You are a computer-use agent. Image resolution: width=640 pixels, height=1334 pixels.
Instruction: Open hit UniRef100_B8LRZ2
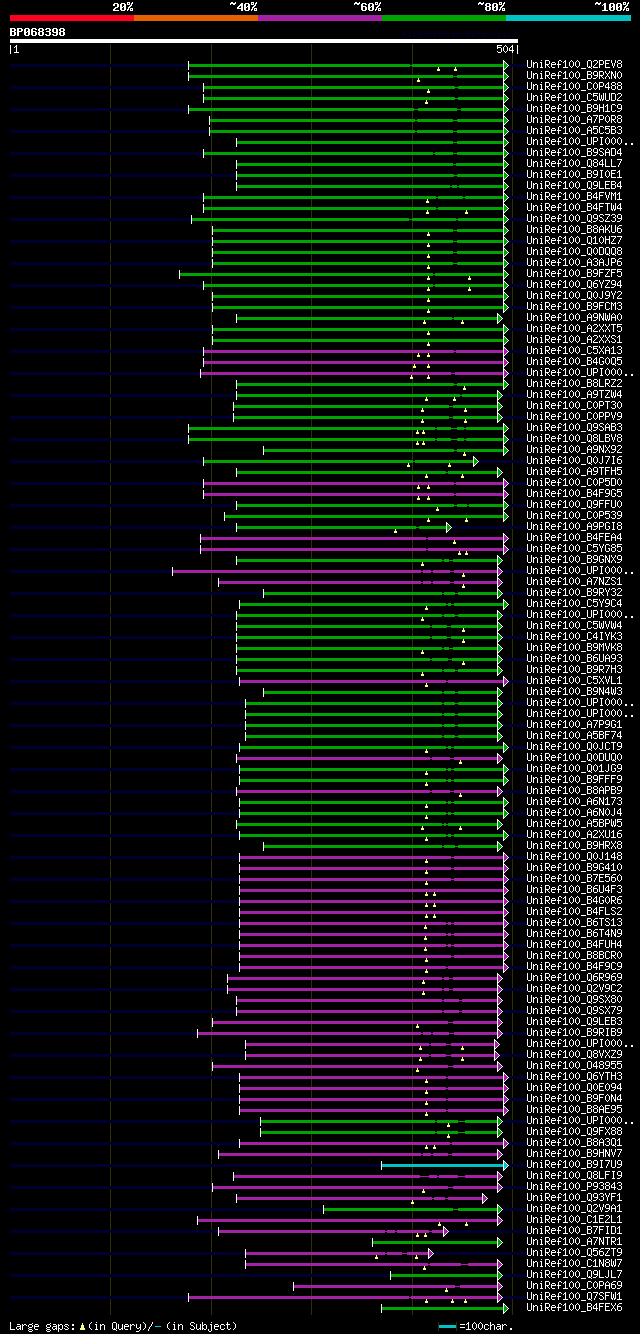pyautogui.click(x=574, y=383)
